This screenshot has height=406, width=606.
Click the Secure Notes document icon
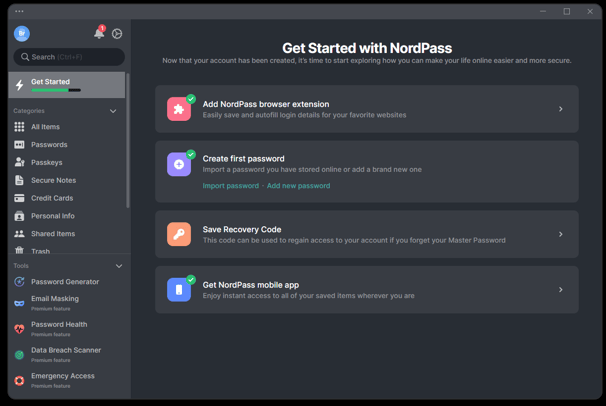(x=19, y=180)
